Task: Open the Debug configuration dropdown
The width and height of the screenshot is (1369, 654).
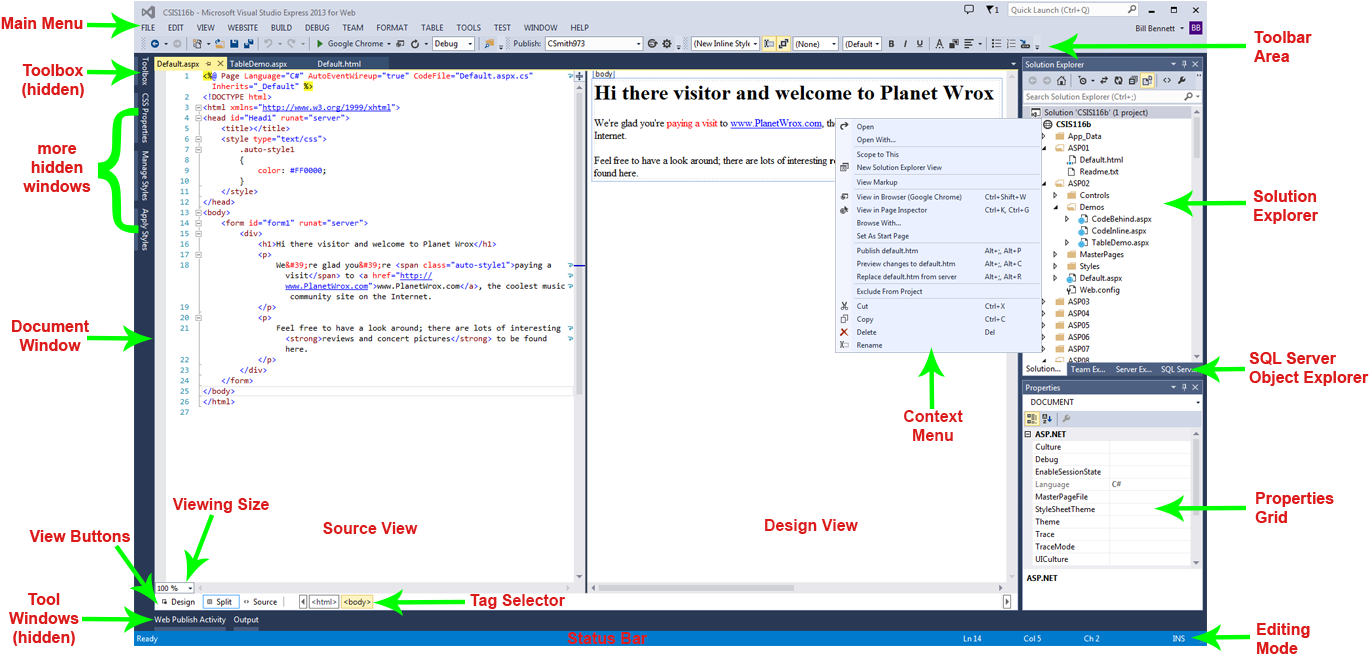Action: pyautogui.click(x=453, y=44)
